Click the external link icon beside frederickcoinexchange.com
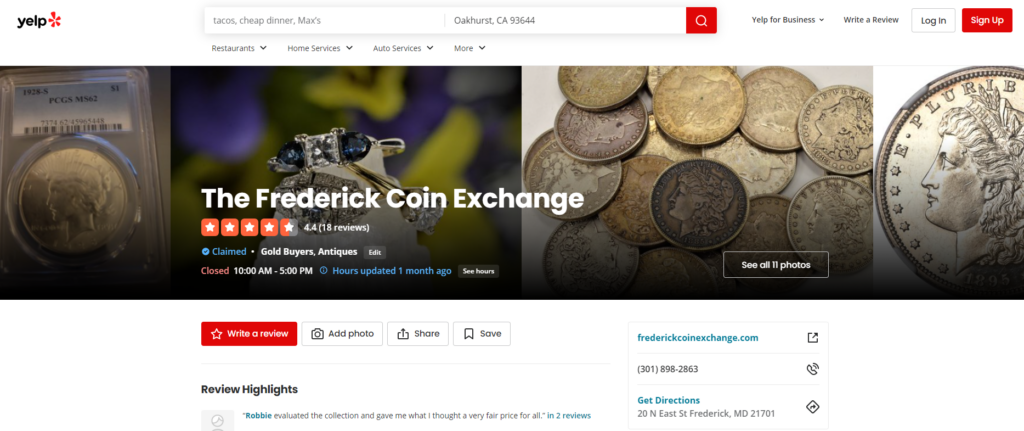The height and width of the screenshot is (431, 1024). (x=812, y=338)
